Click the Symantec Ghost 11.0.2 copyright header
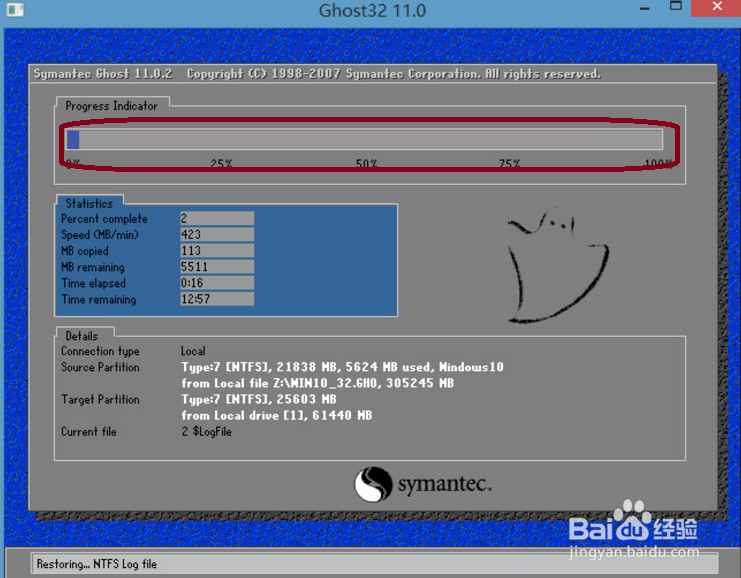 tap(317, 74)
